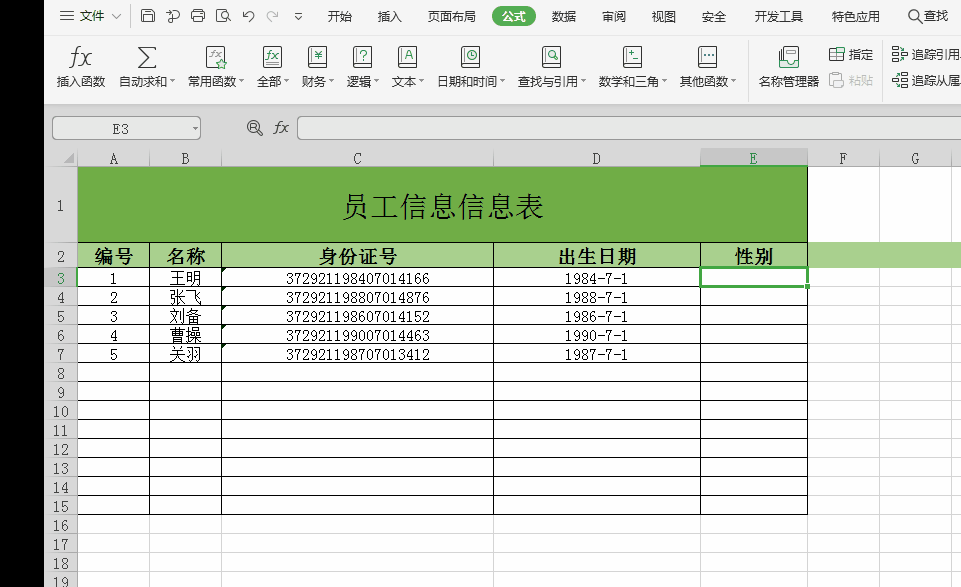Select cell with name 王明
This screenshot has height=587, width=961.
click(185, 278)
